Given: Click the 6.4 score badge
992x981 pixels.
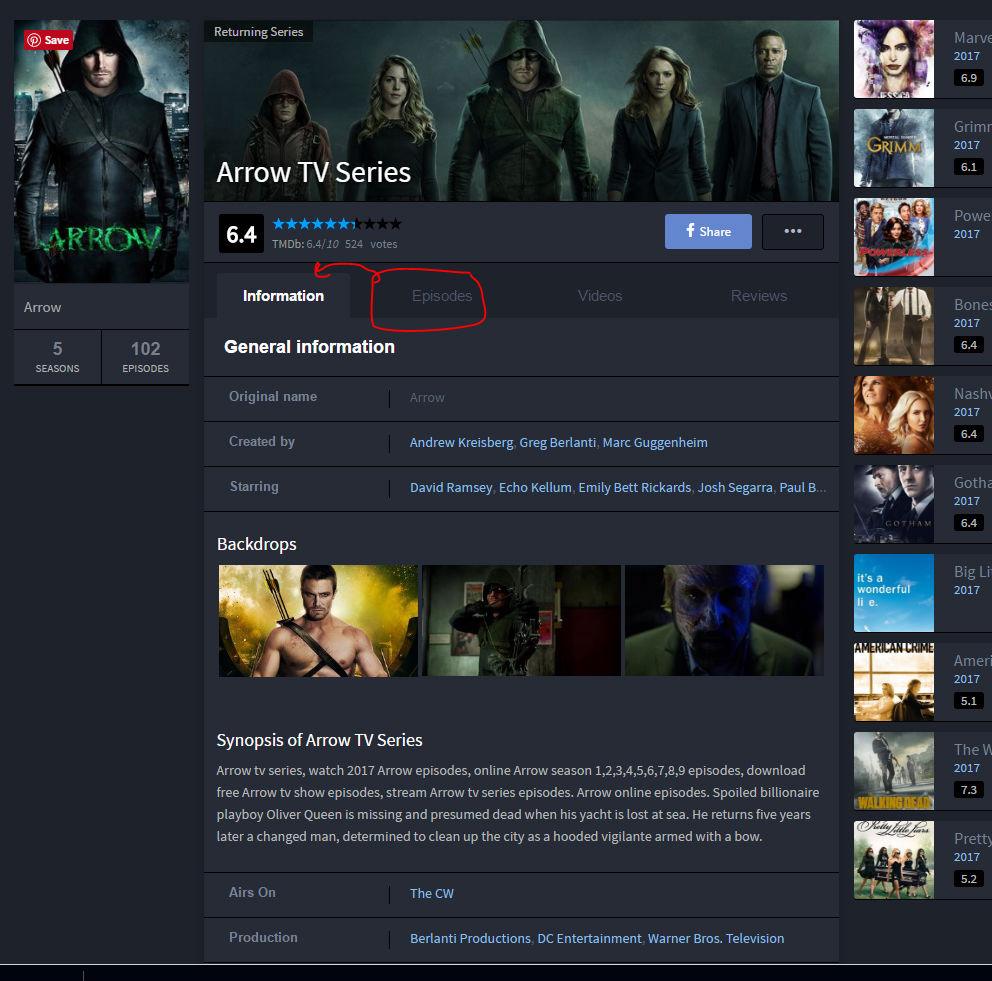Looking at the screenshot, I should 241,234.
